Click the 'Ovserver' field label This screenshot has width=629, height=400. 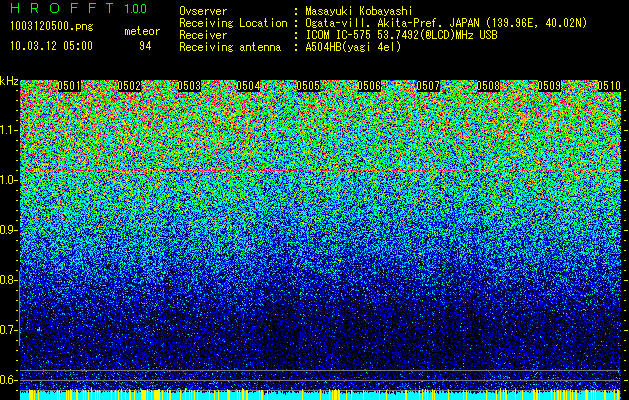203,11
